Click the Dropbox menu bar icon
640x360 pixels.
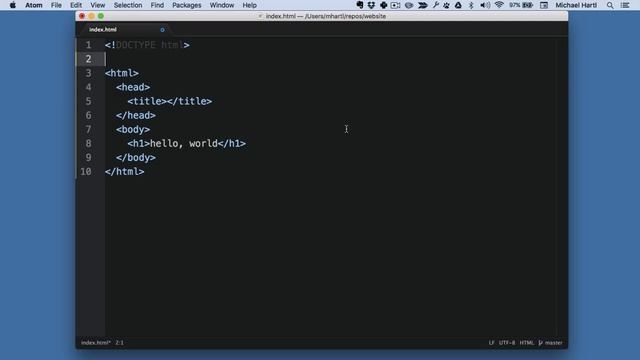[371, 5]
